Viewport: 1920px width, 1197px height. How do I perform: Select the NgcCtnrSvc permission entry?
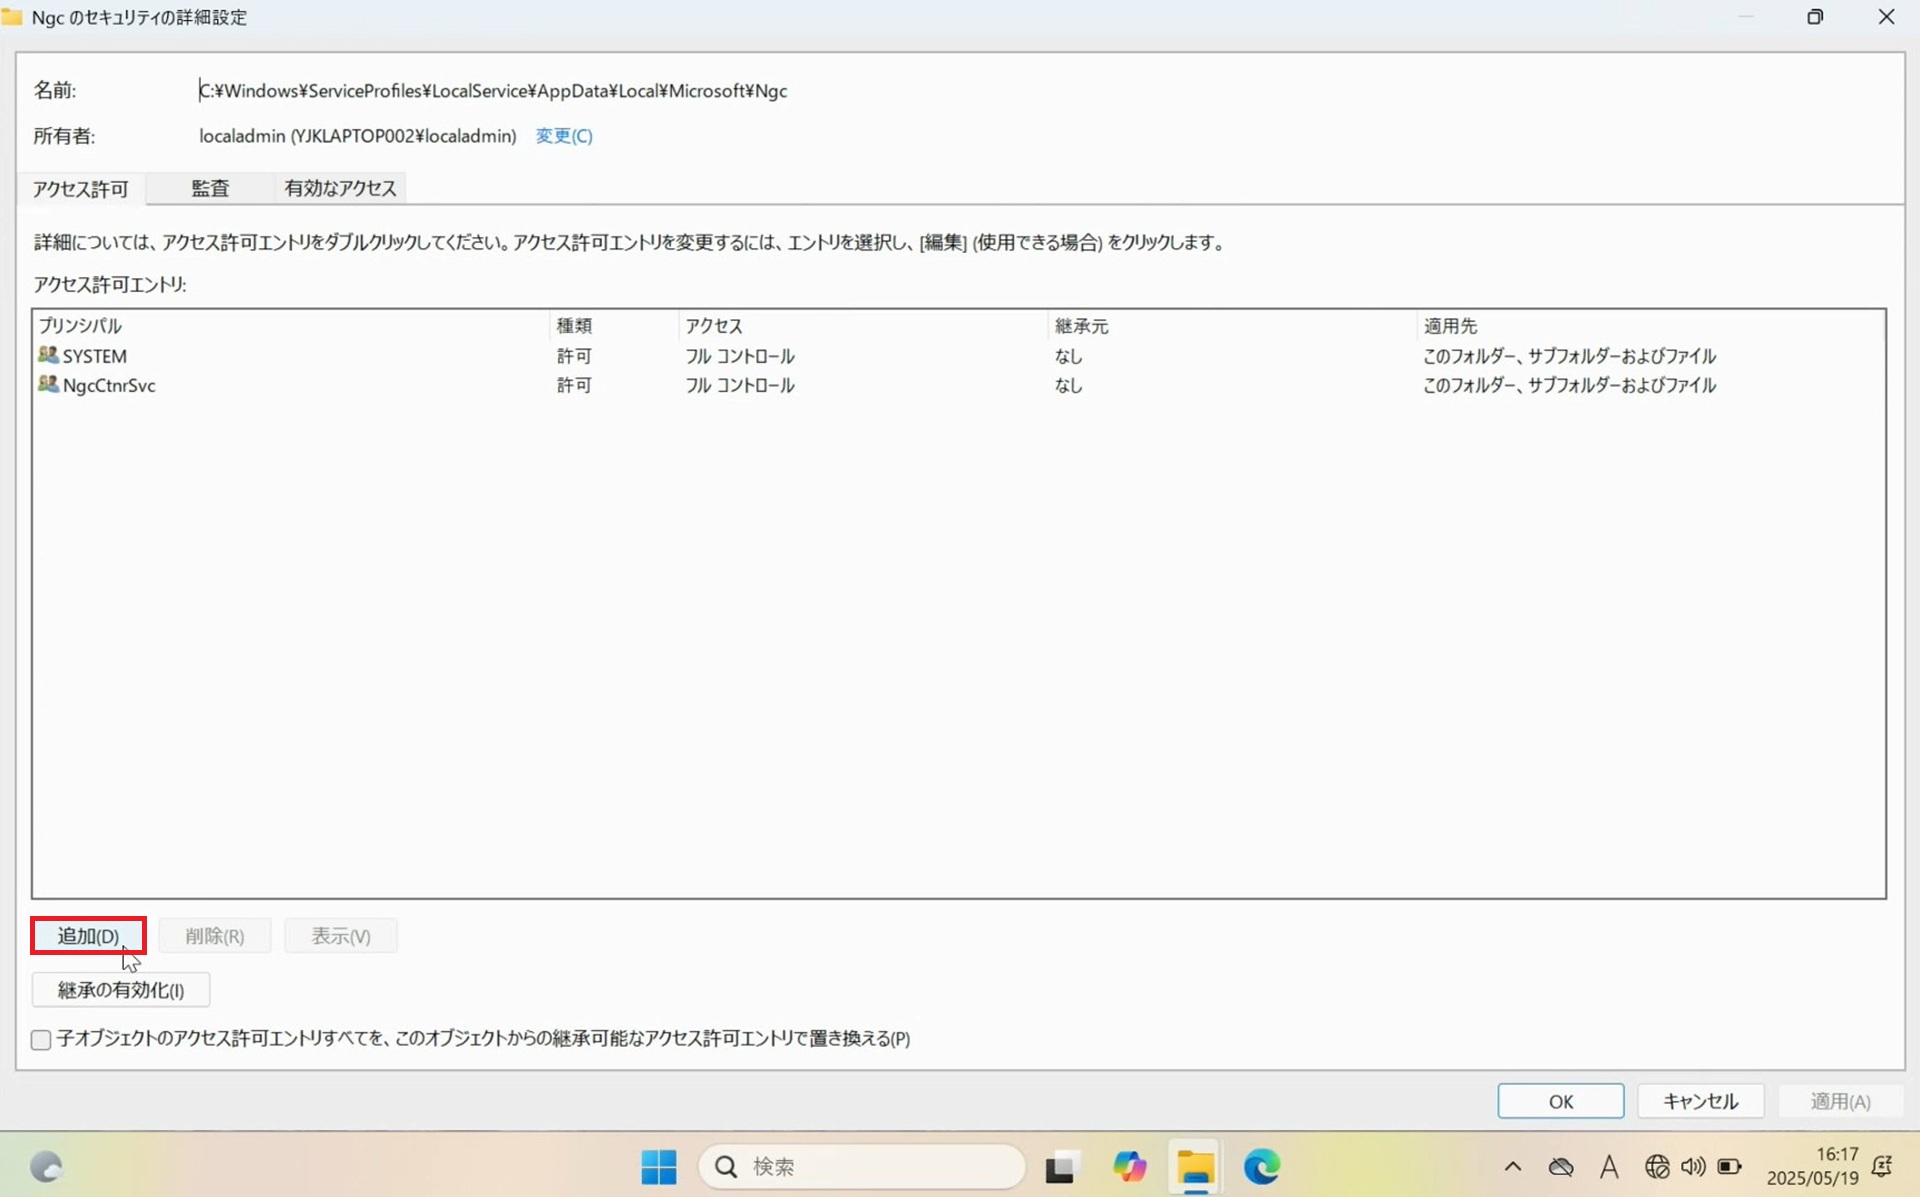(958, 385)
